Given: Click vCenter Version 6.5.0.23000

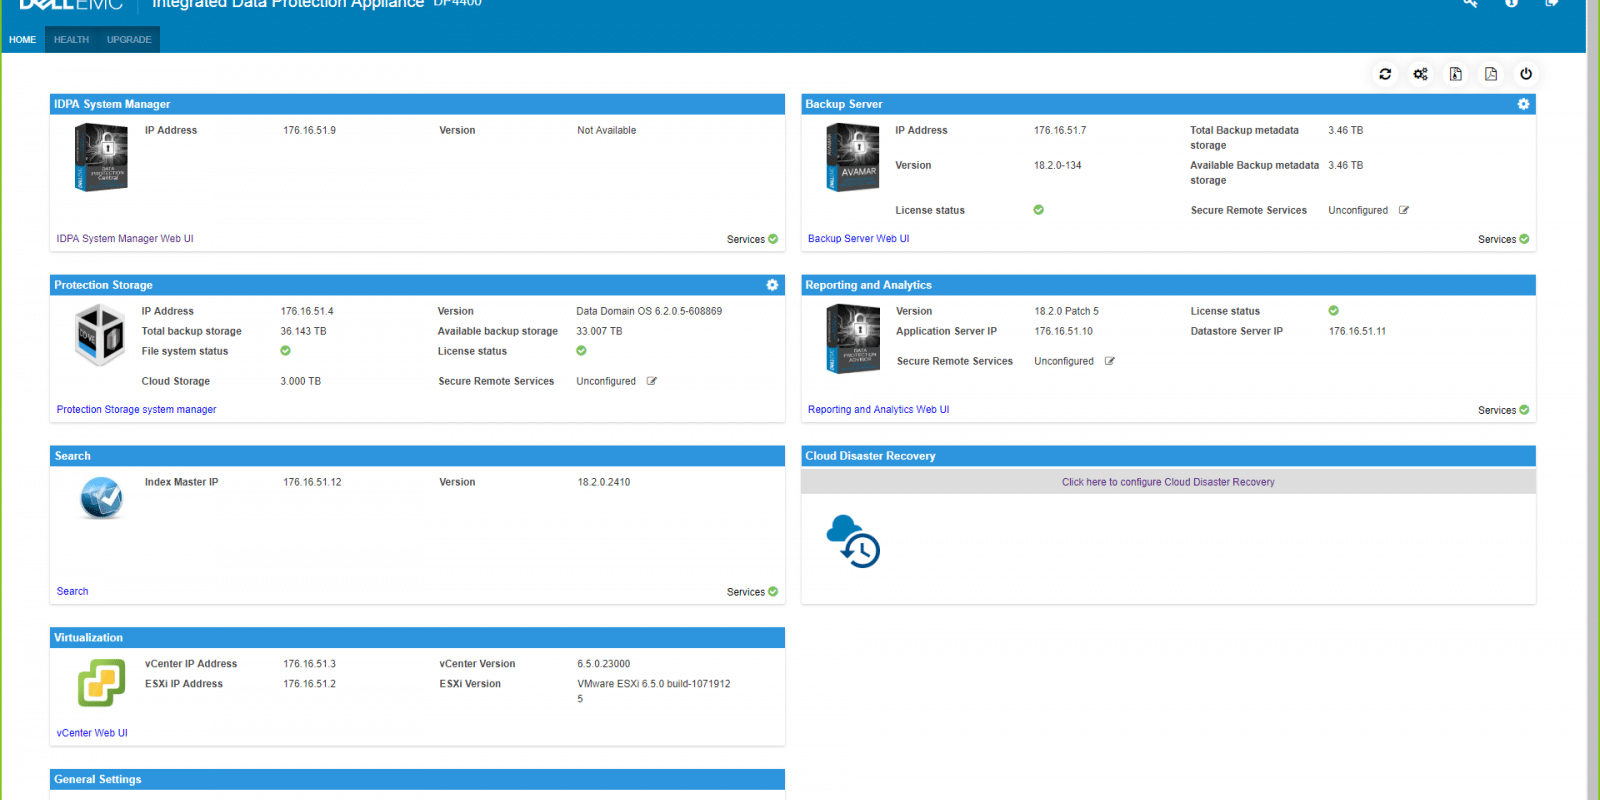Looking at the screenshot, I should click(604, 664).
